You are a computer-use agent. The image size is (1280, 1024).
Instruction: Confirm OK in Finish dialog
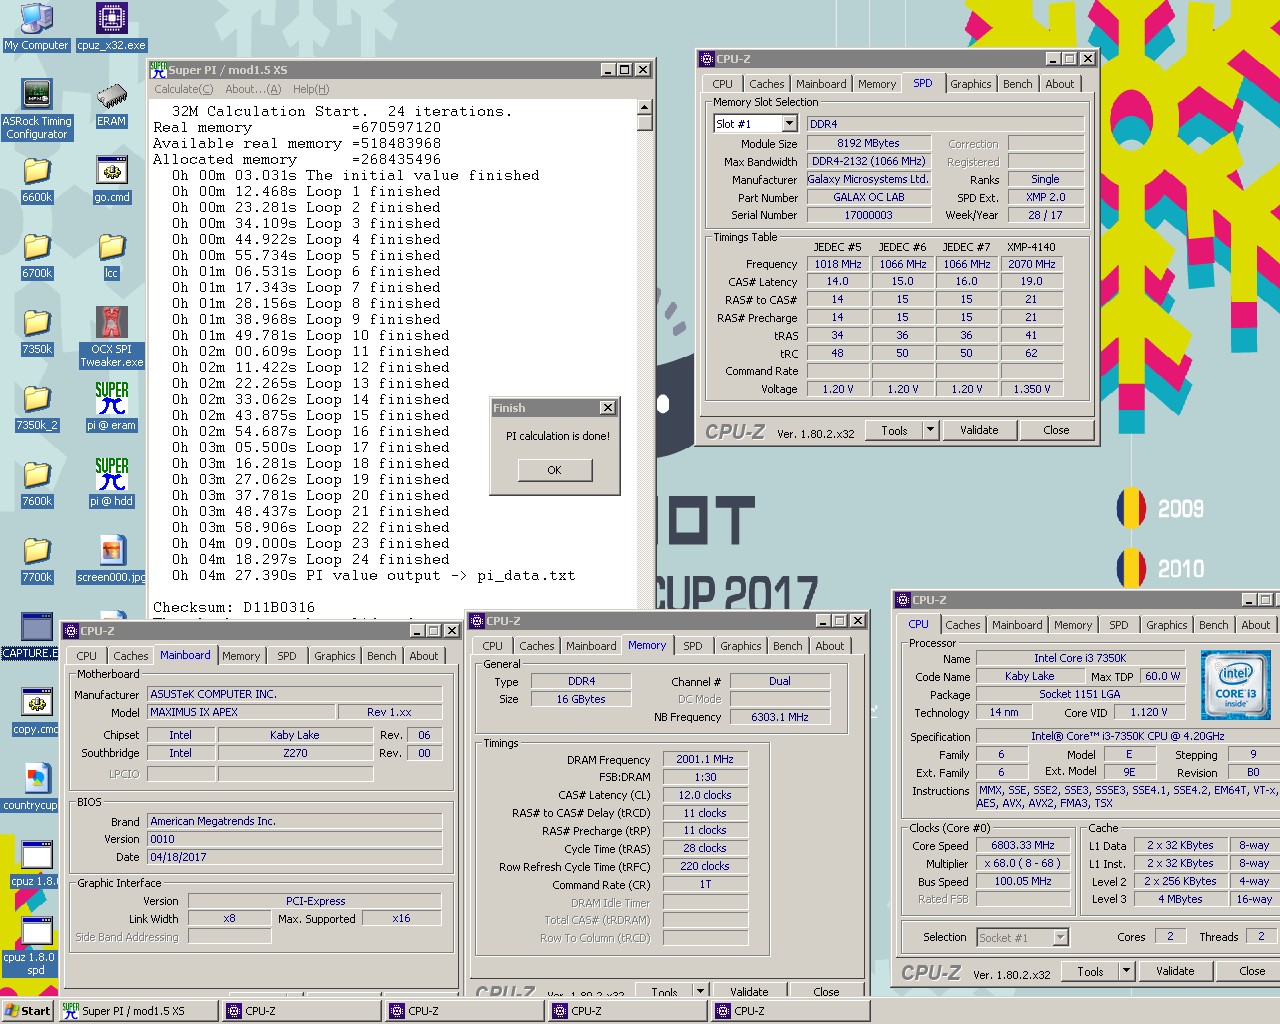pyautogui.click(x=555, y=470)
